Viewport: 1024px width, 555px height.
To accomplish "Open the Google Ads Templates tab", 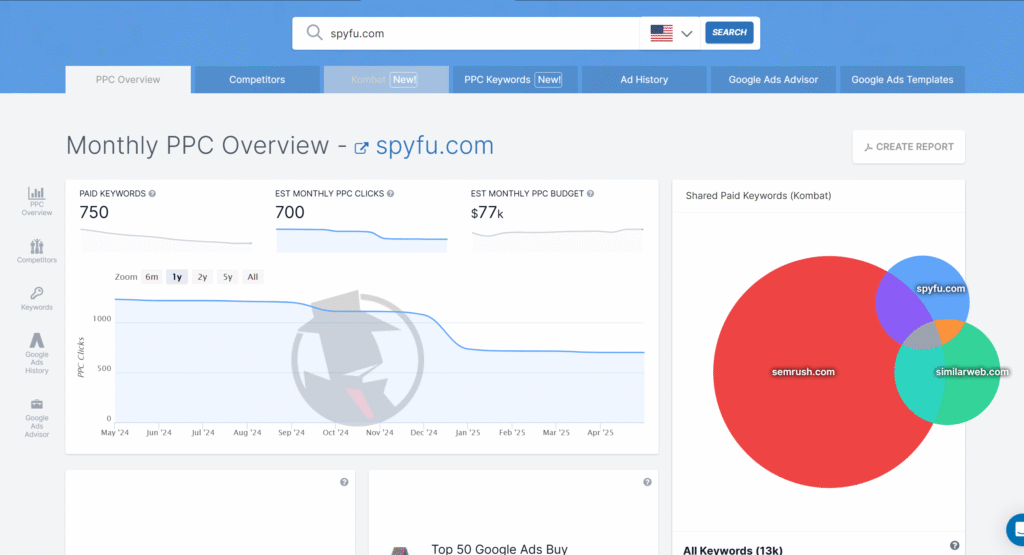I will click(902, 80).
